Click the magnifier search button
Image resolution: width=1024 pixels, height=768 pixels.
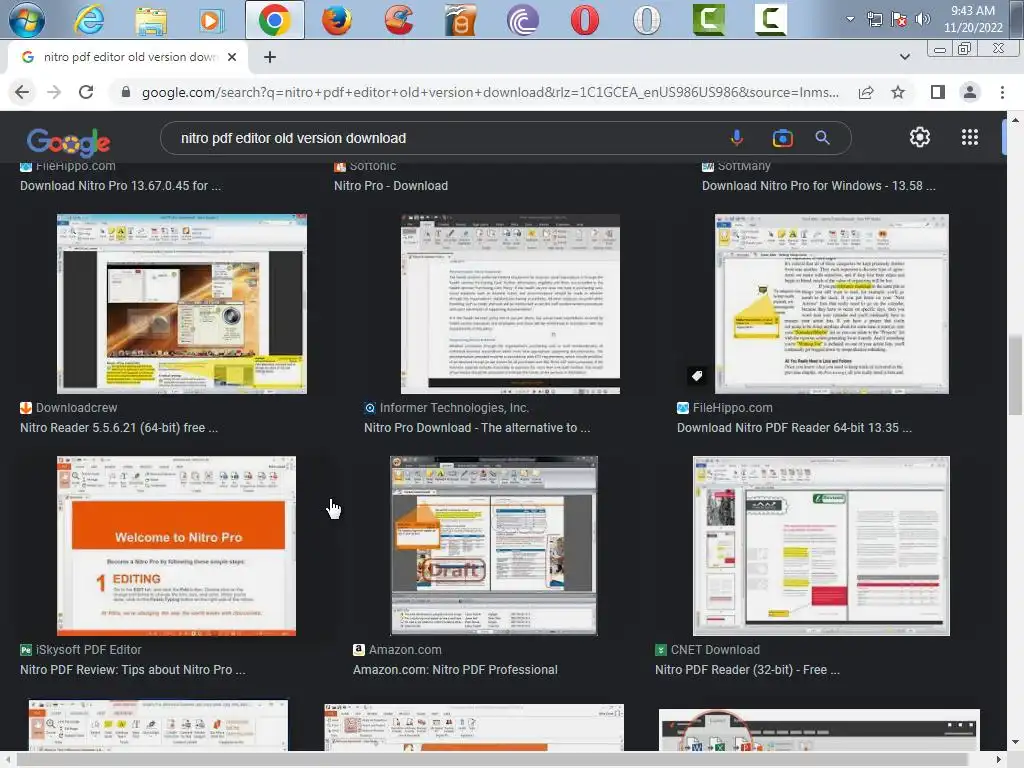[x=822, y=138]
